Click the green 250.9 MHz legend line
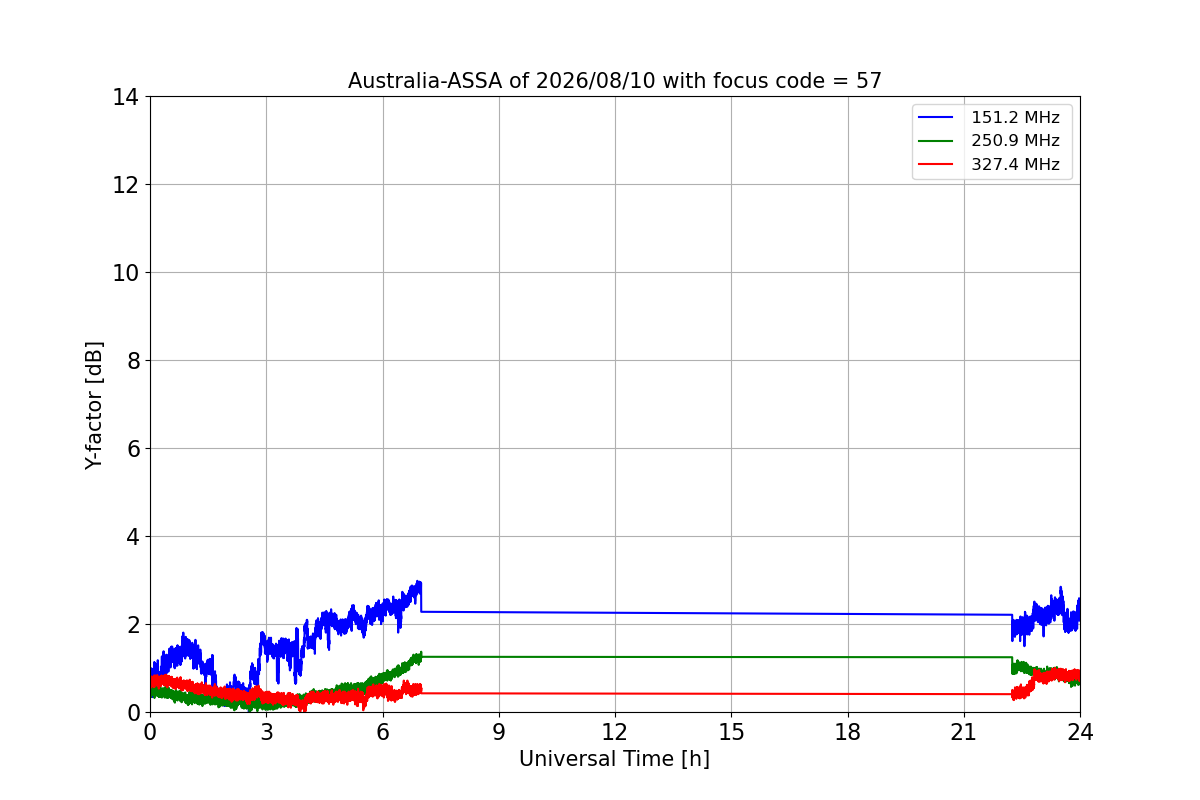Screen dimensions: 1200x800 click(x=937, y=141)
